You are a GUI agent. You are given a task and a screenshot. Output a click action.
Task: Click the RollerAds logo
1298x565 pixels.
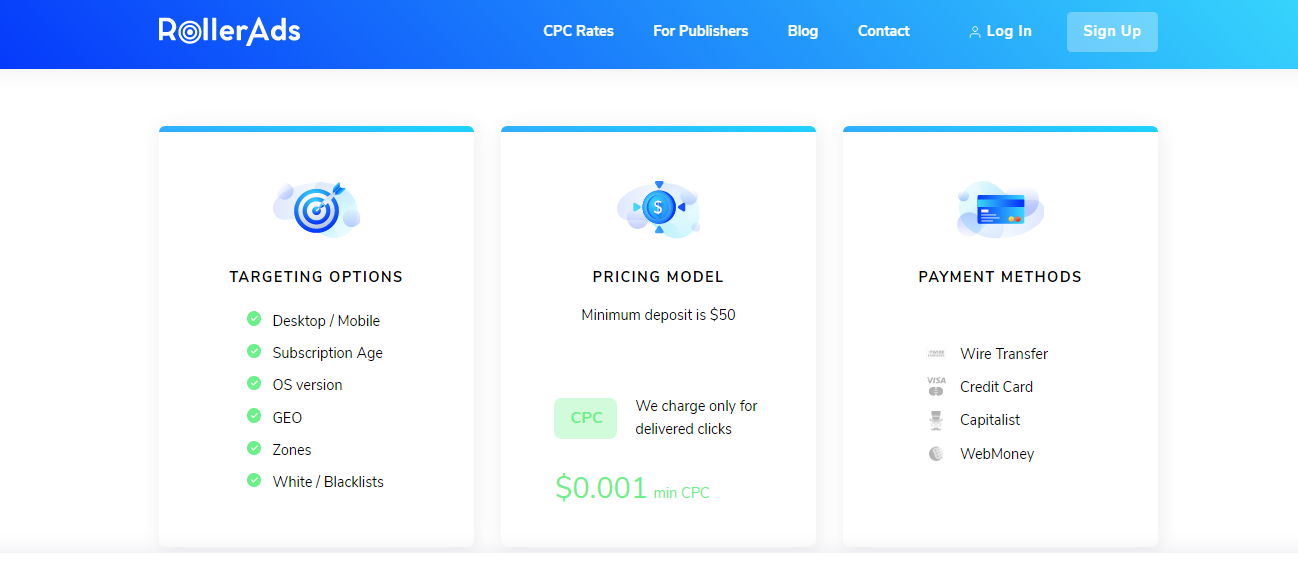coord(229,31)
